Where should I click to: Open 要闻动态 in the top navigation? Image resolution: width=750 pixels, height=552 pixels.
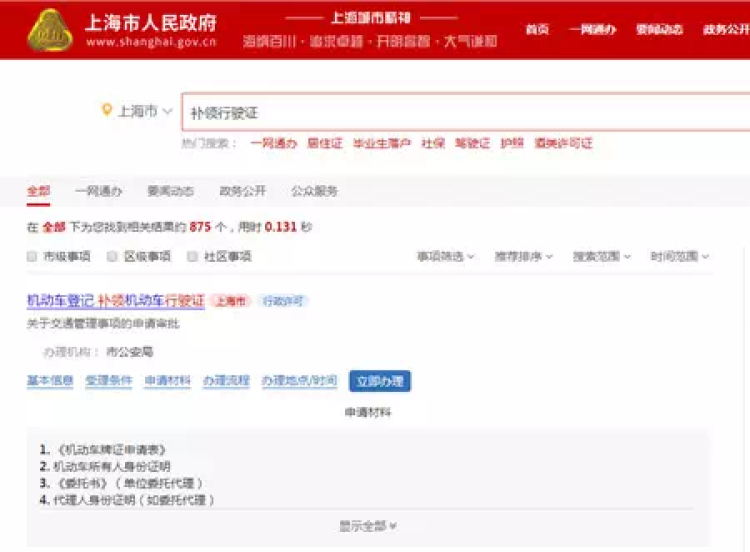(659, 30)
